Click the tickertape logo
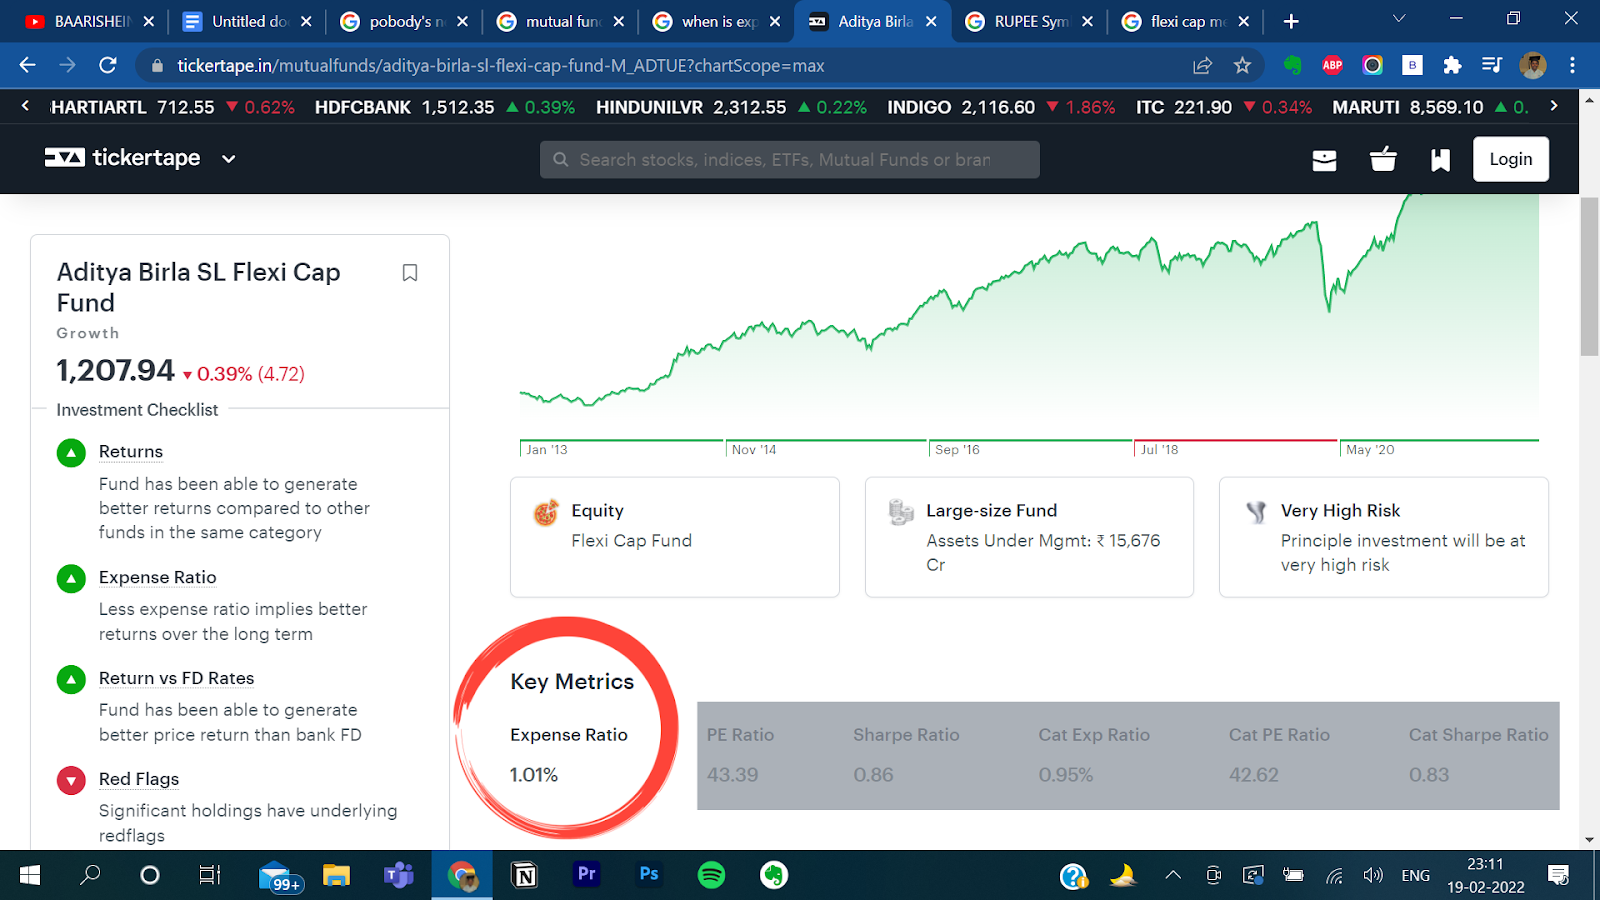Image resolution: width=1600 pixels, height=900 pixels. click(122, 158)
